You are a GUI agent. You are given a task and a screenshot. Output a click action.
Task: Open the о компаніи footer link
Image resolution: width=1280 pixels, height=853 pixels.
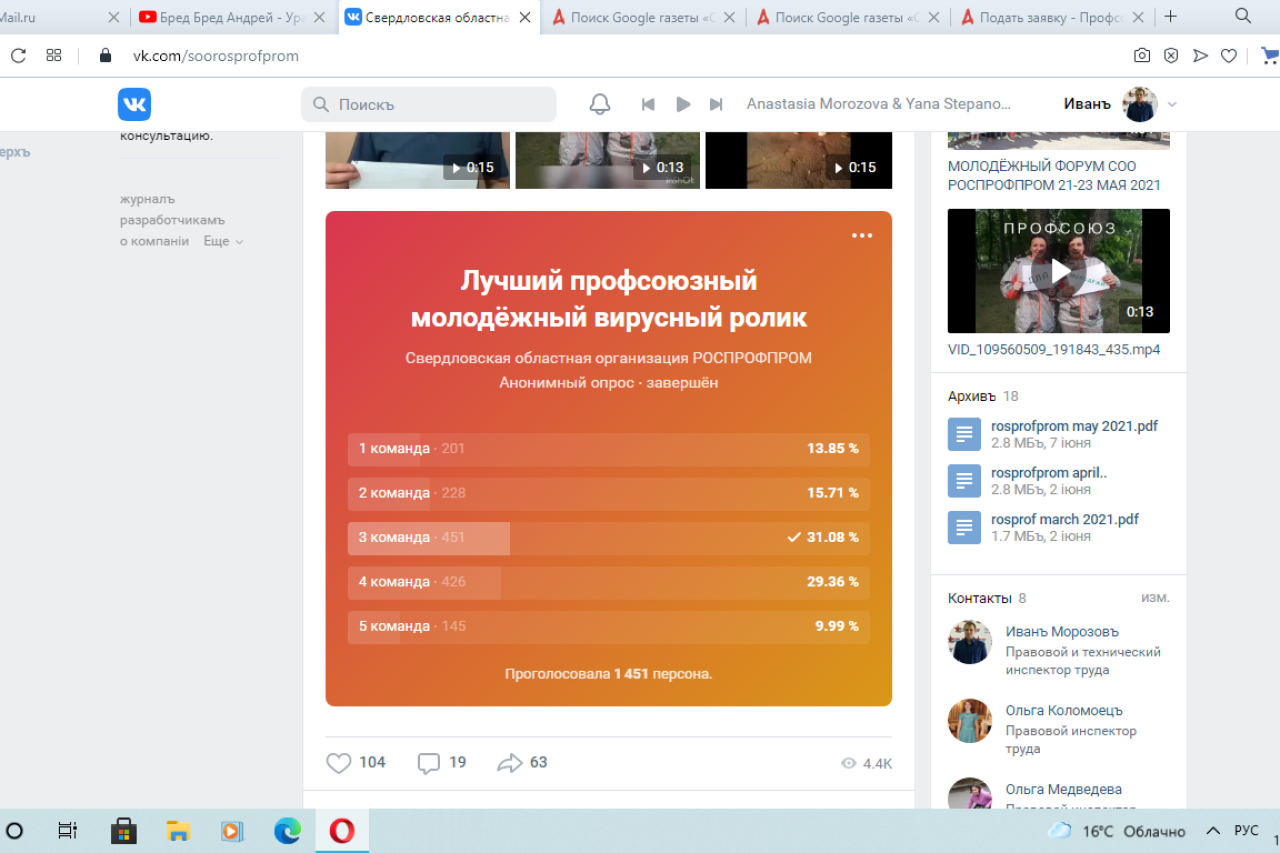point(155,241)
